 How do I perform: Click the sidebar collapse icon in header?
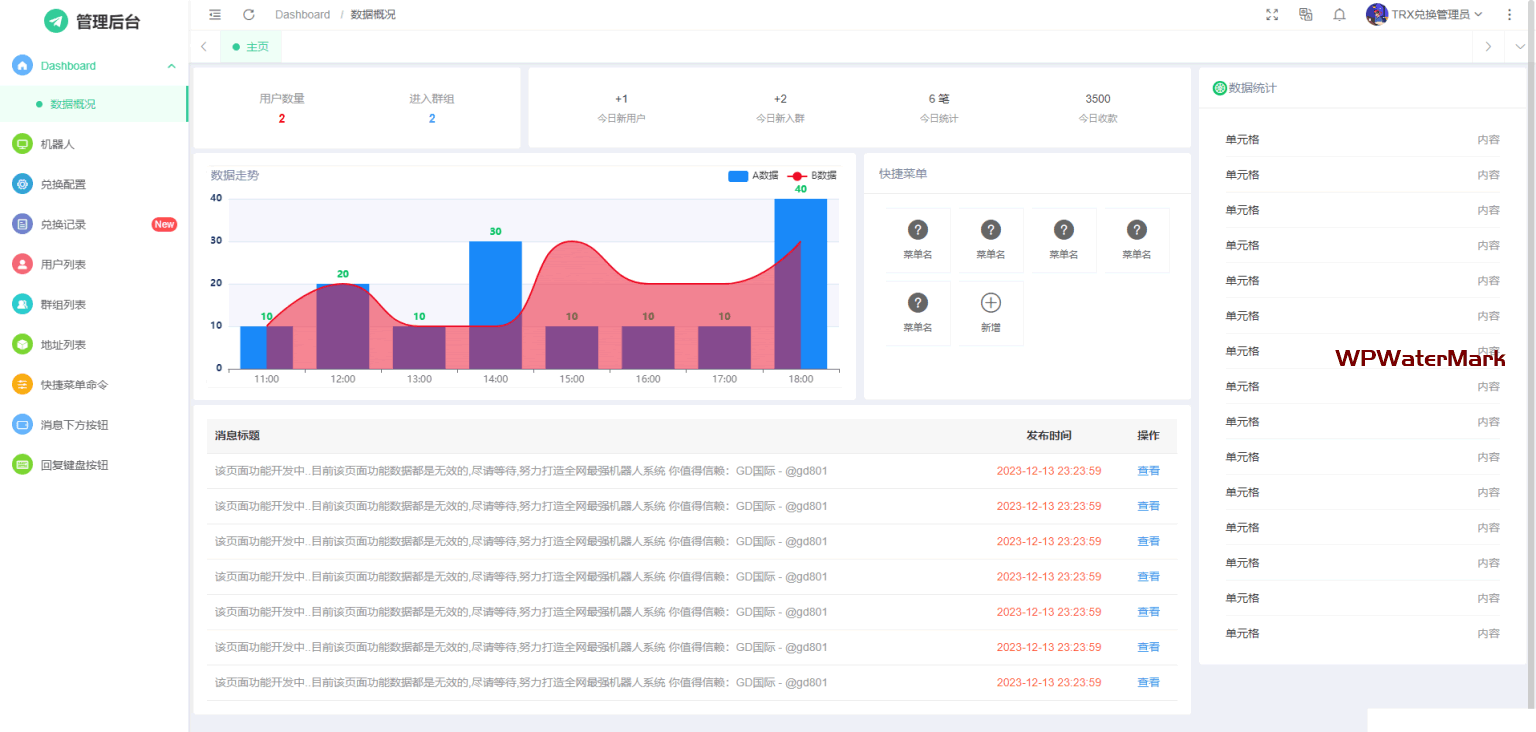click(215, 15)
